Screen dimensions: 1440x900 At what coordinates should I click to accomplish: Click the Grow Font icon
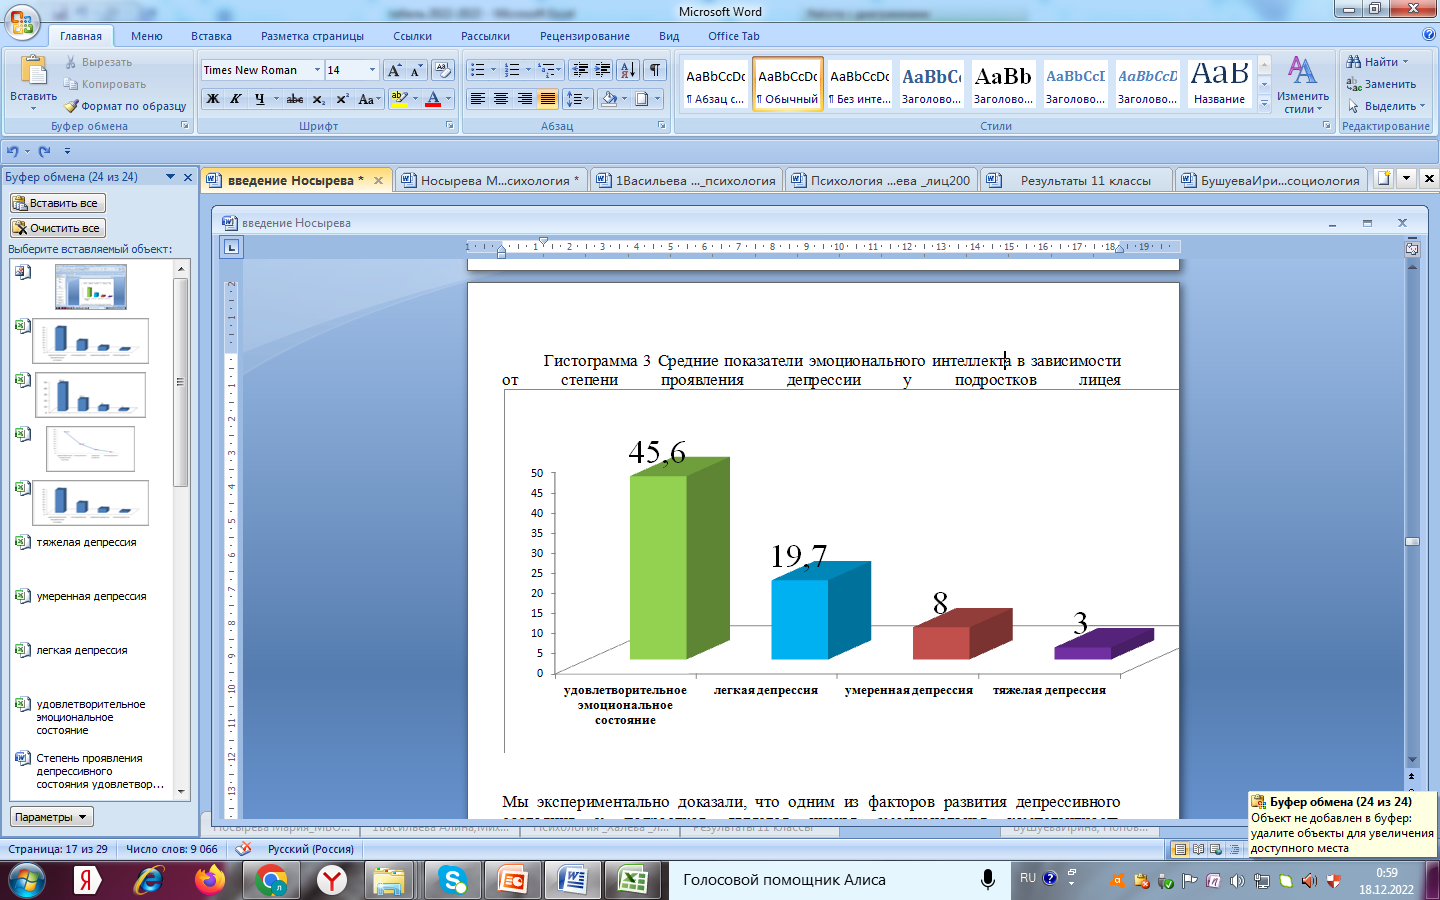tap(394, 70)
